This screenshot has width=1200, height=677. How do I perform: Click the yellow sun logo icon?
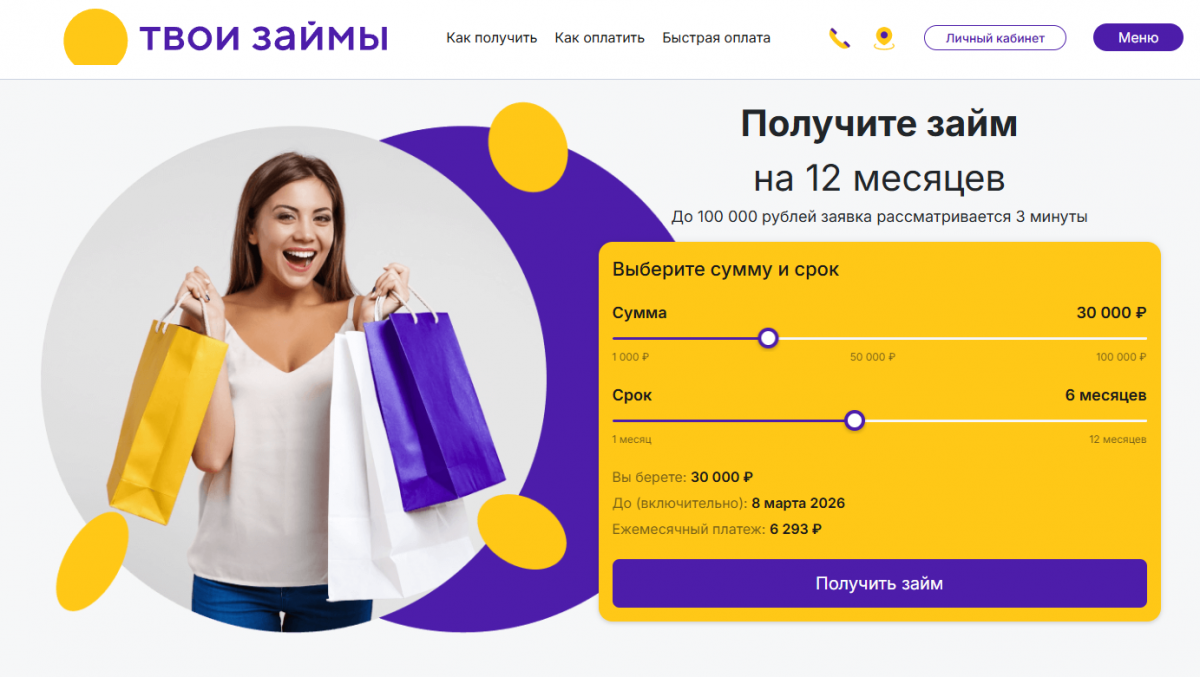96,37
